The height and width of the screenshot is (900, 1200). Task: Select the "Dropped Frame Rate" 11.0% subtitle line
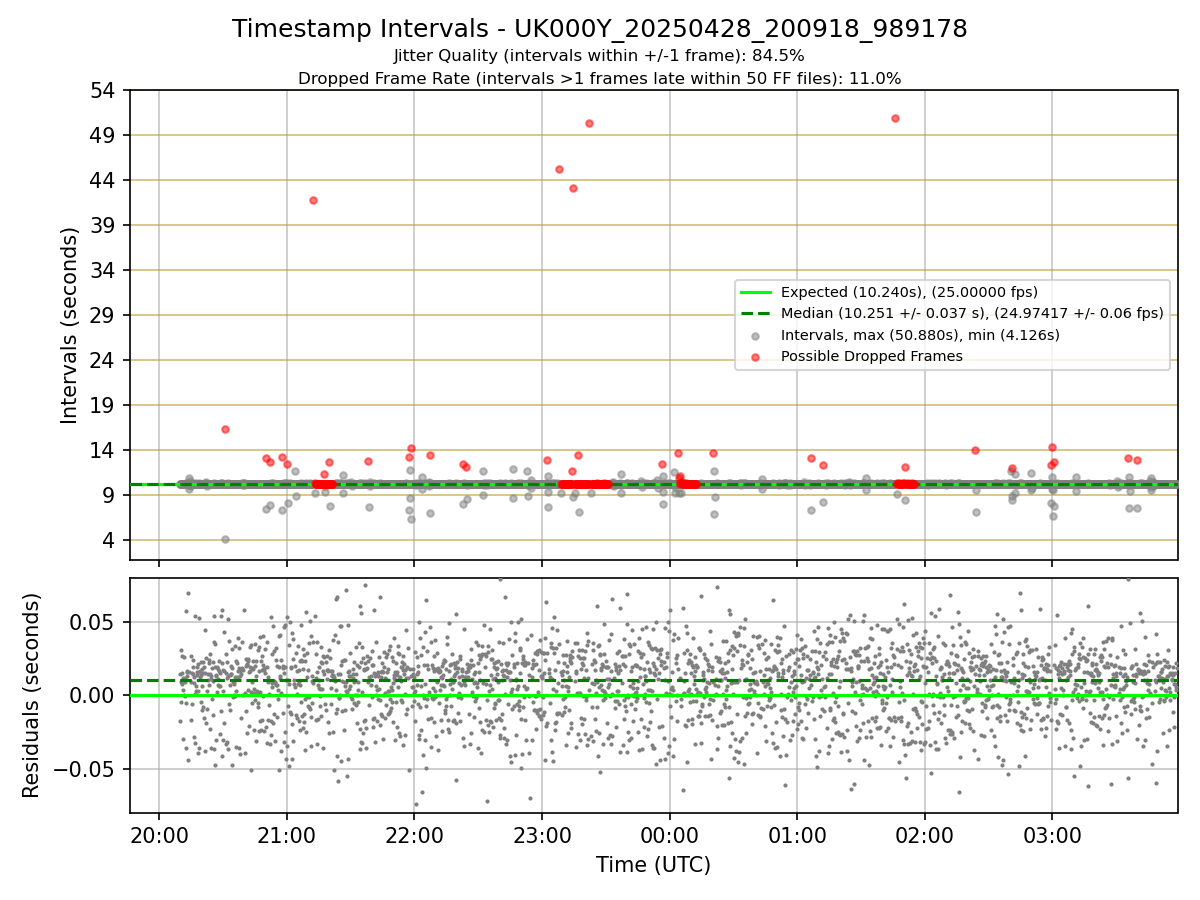(600, 78)
